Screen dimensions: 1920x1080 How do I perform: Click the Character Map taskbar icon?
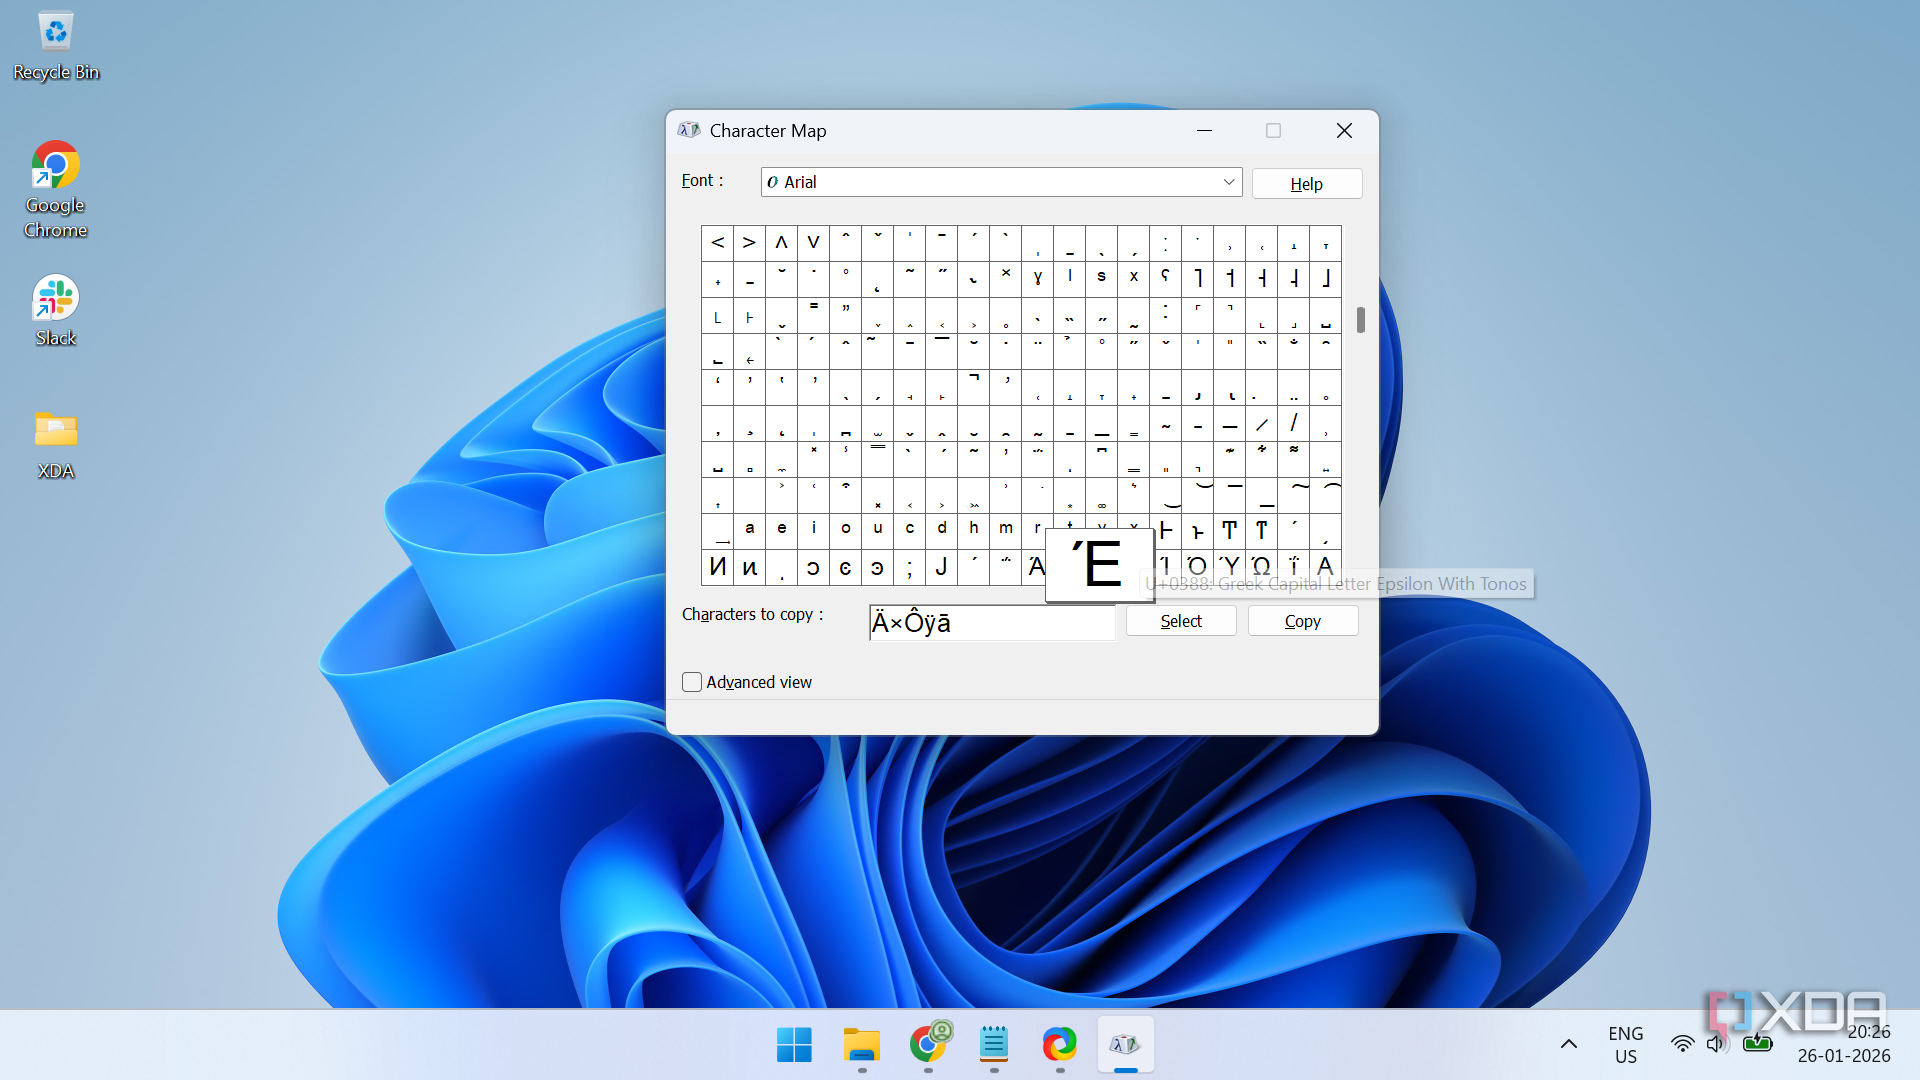(1126, 1045)
